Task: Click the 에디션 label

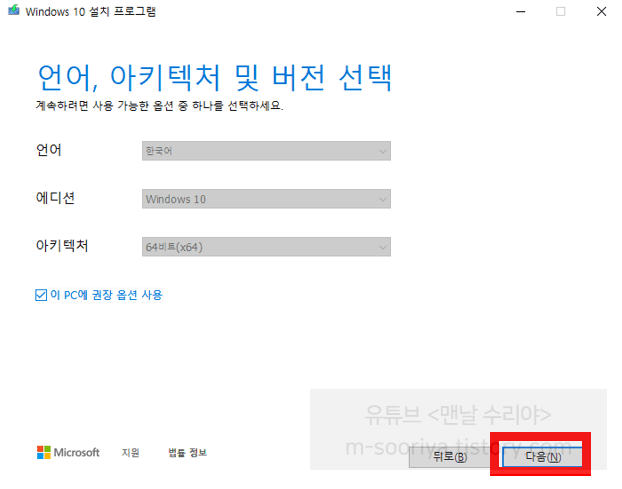Action: (x=55, y=198)
